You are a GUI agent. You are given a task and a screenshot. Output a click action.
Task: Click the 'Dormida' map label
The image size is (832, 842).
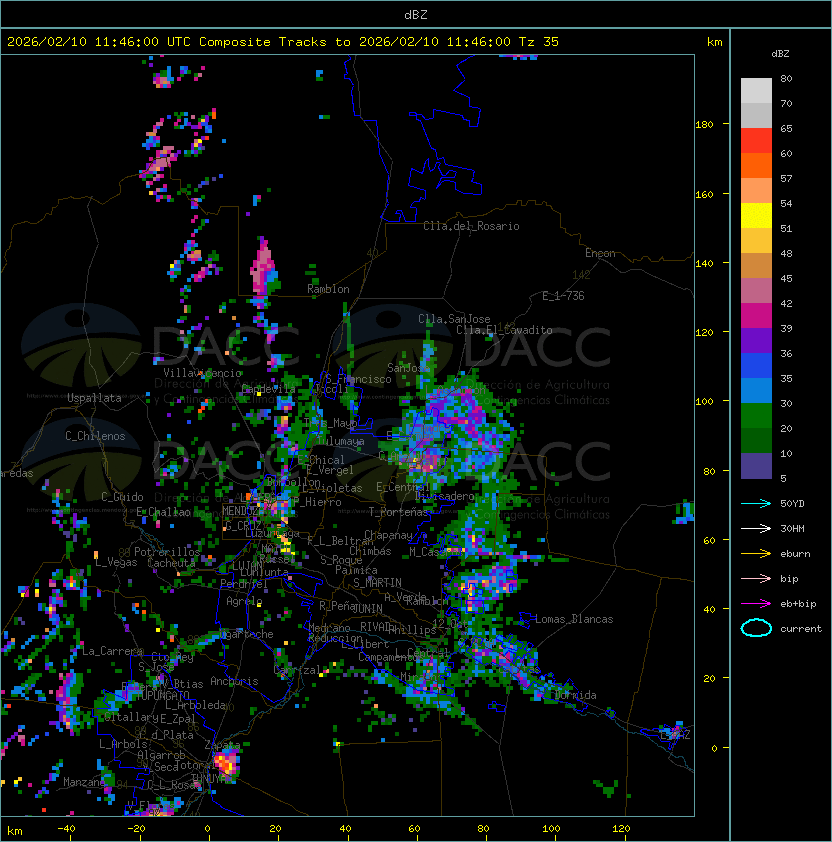[575, 695]
